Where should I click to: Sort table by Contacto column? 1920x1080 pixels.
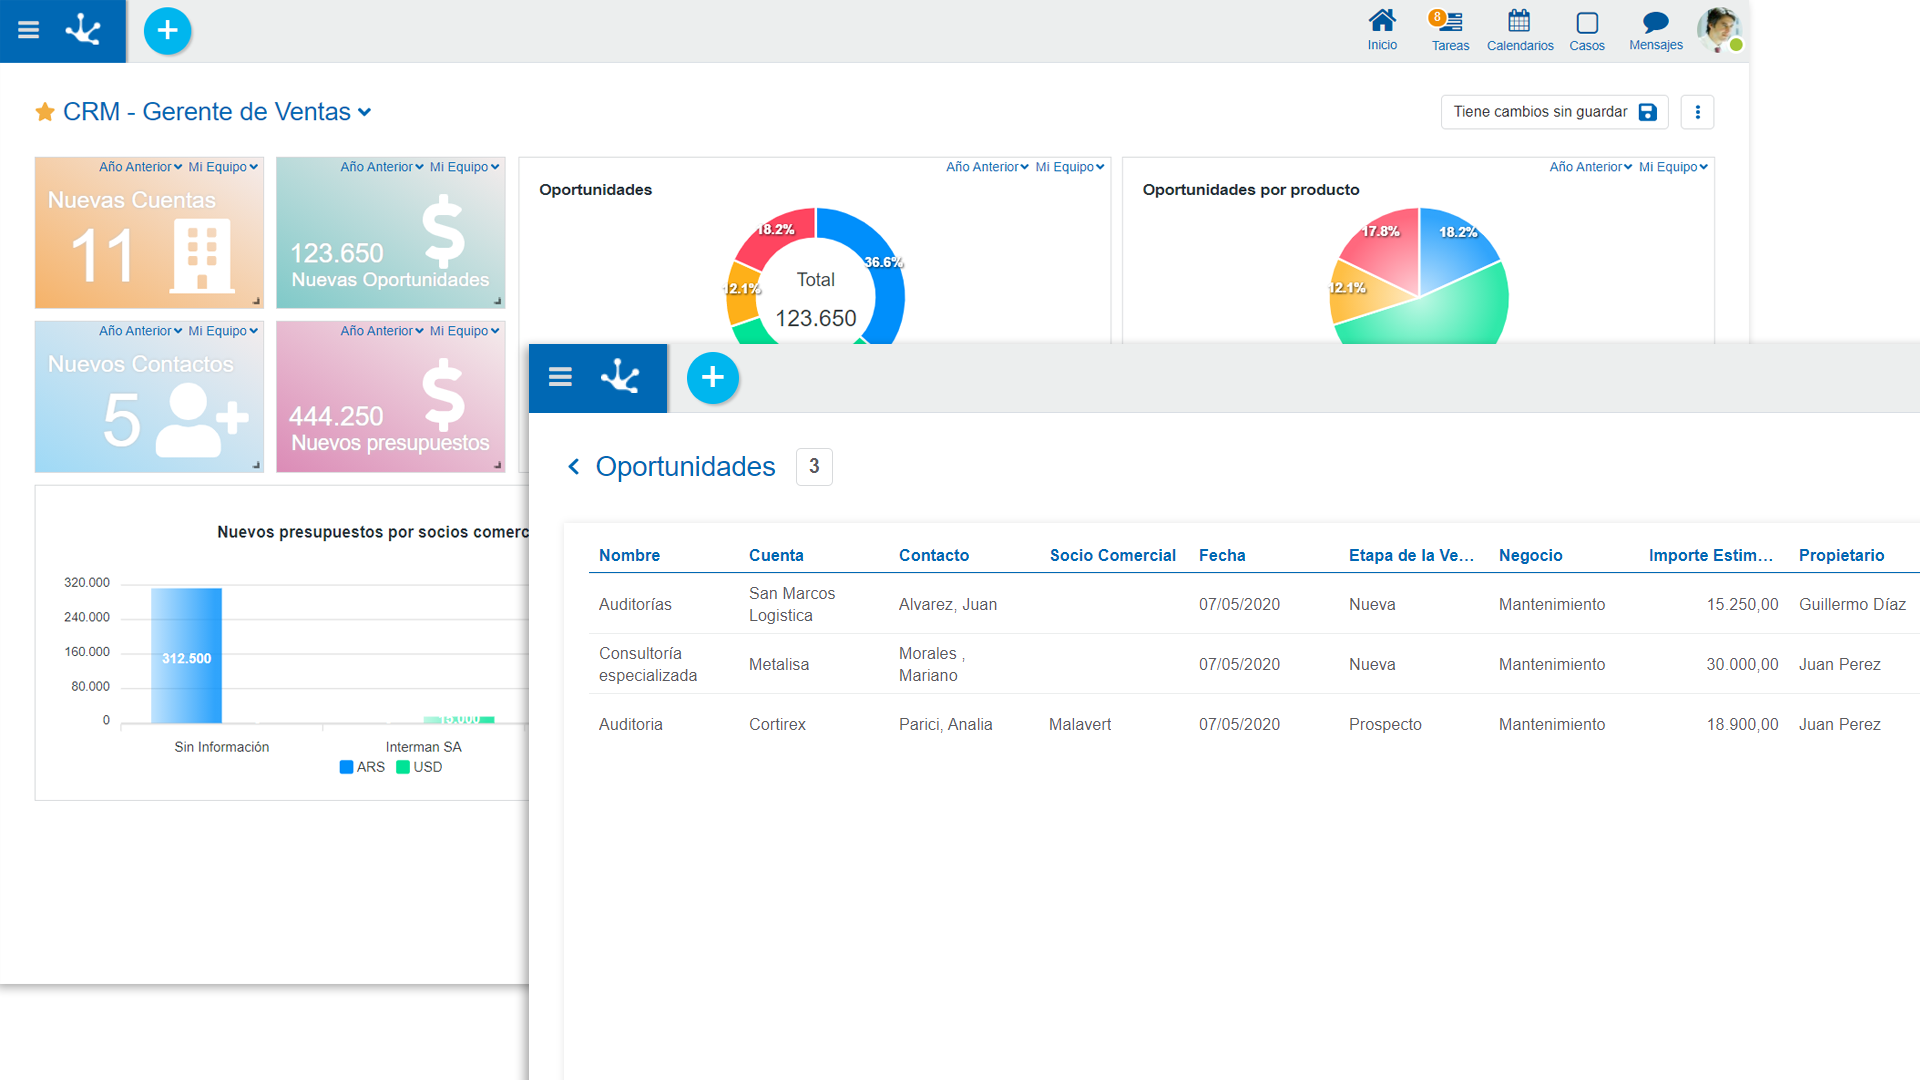[934, 555]
